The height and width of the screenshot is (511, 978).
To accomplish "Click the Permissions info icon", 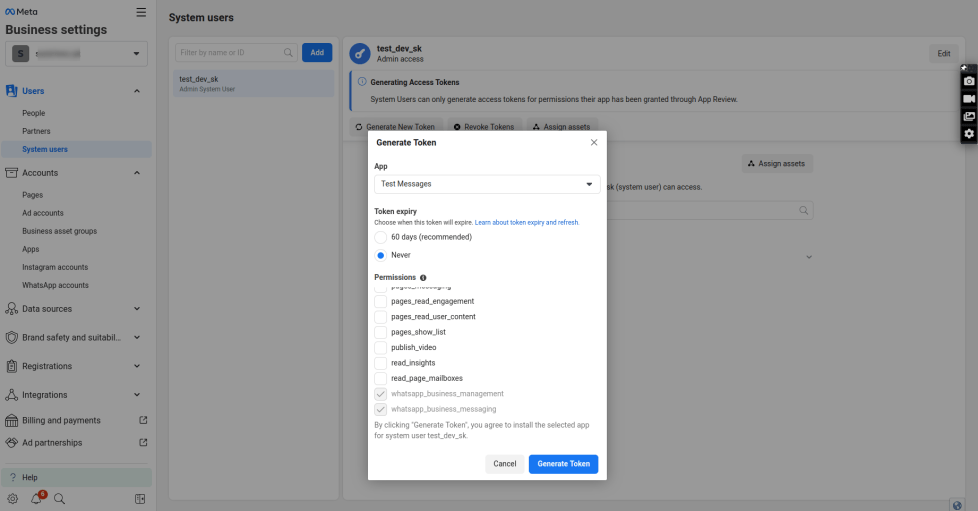I will [x=423, y=278].
